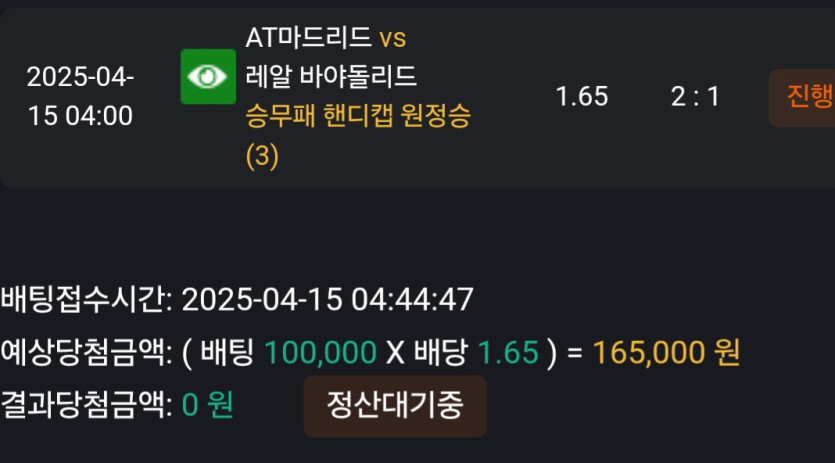Click the 예상당첨금액 label
Screen dimensions: 835x463
[x=86, y=353]
